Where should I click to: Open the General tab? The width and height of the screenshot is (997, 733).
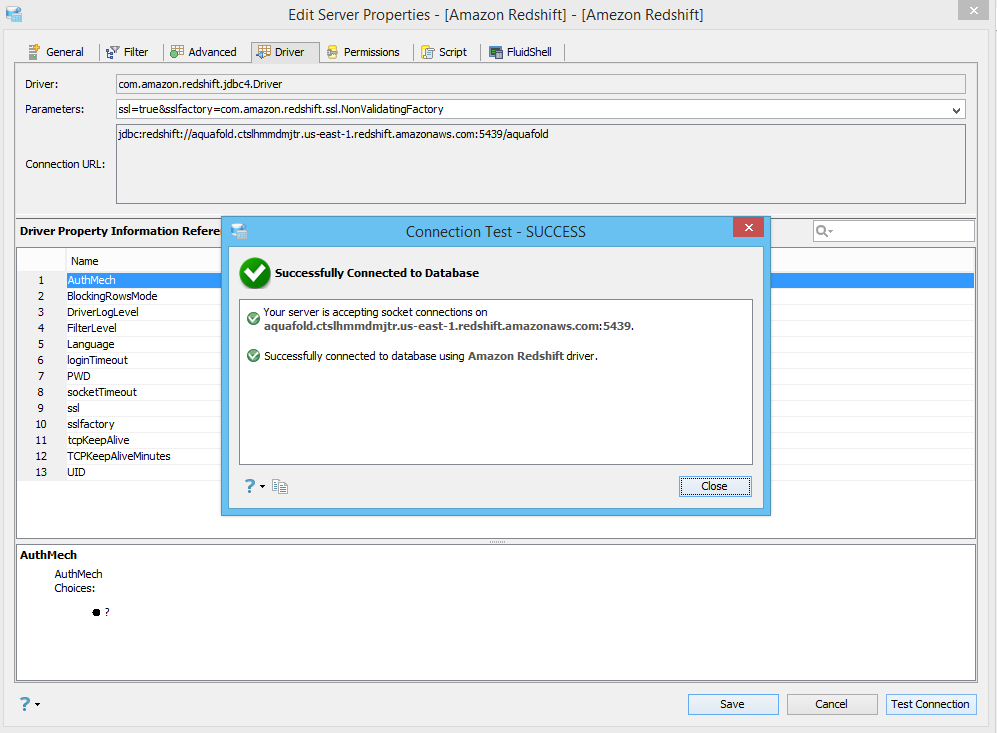56,52
